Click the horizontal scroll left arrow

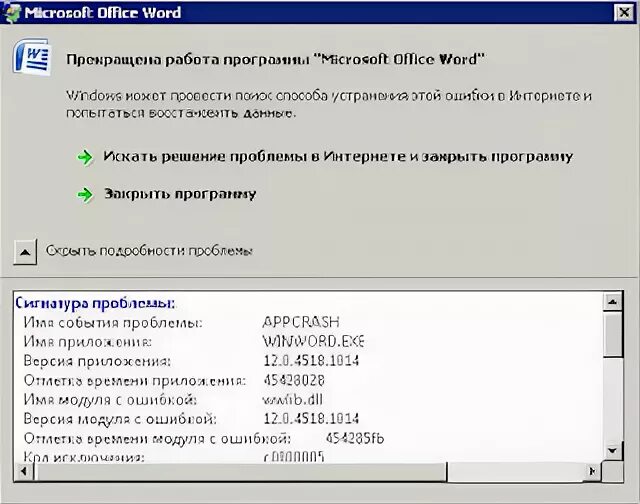(24, 471)
